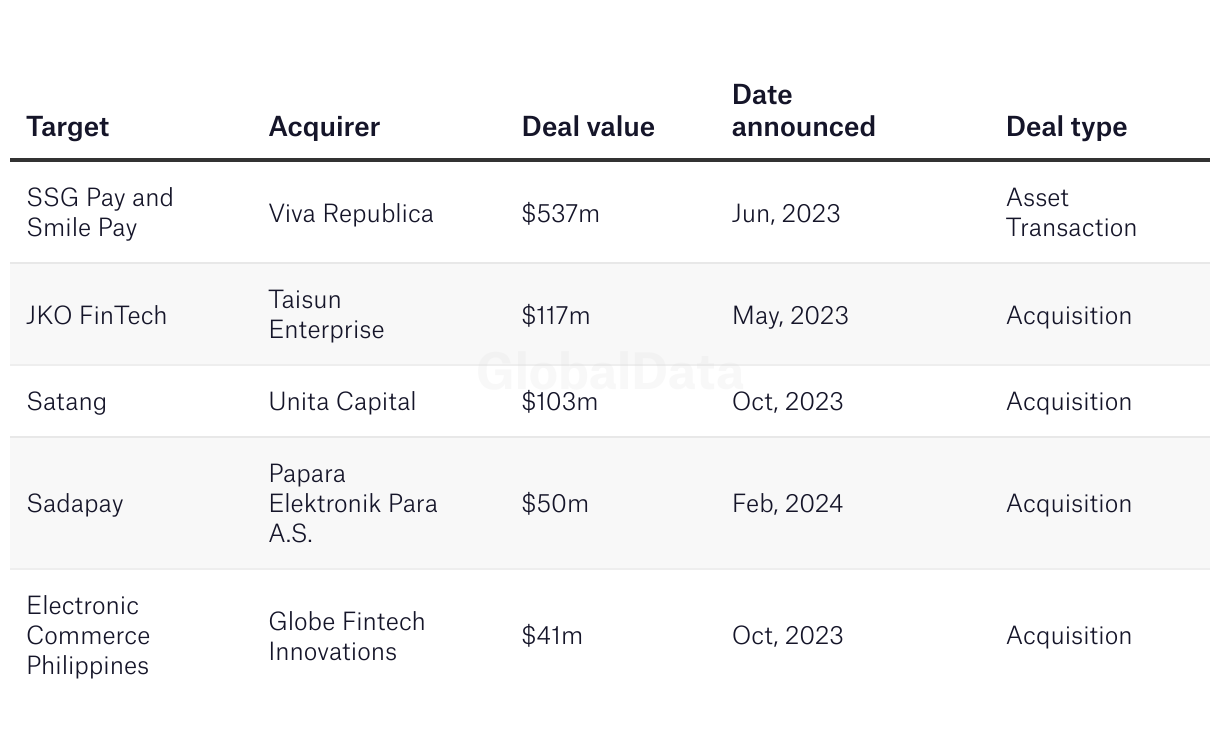Image resolution: width=1220 pixels, height=742 pixels.
Task: Select Electronic Commerce Philippines target cell
Action: tap(88, 635)
